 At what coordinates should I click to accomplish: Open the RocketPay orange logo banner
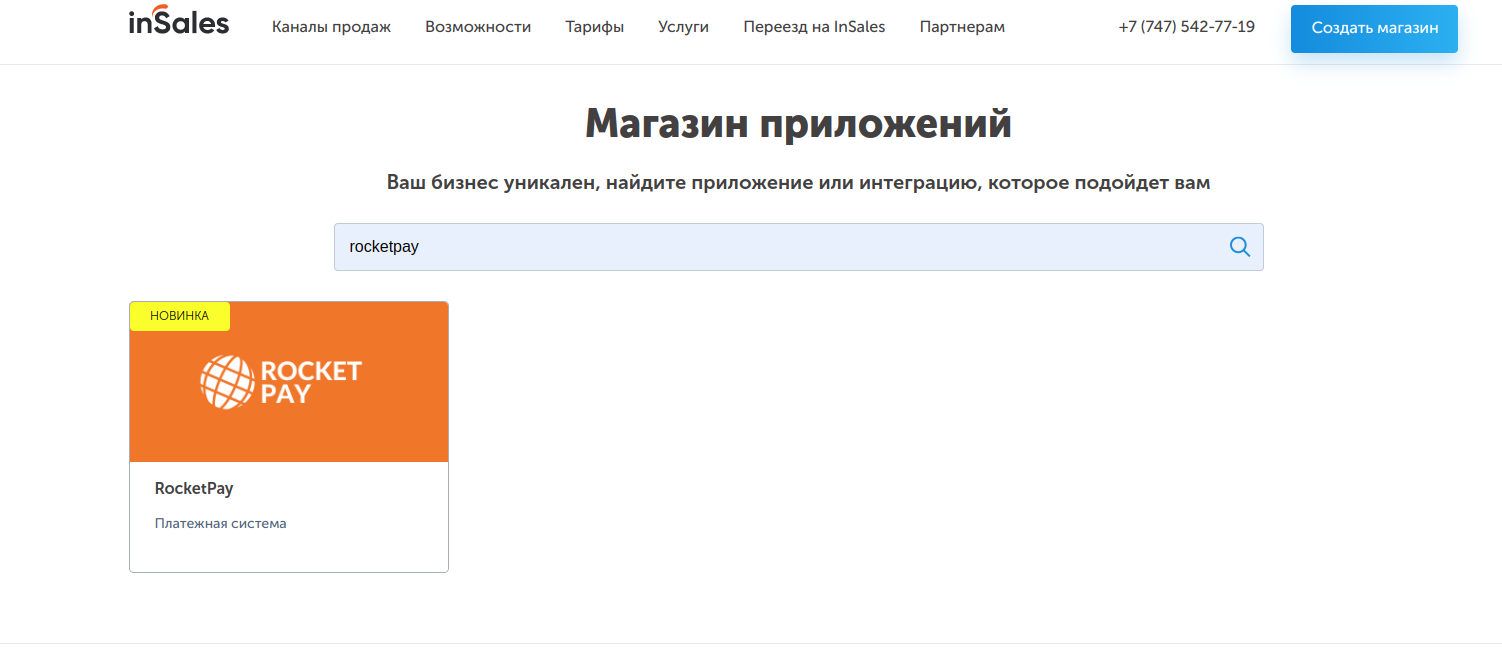pos(289,382)
